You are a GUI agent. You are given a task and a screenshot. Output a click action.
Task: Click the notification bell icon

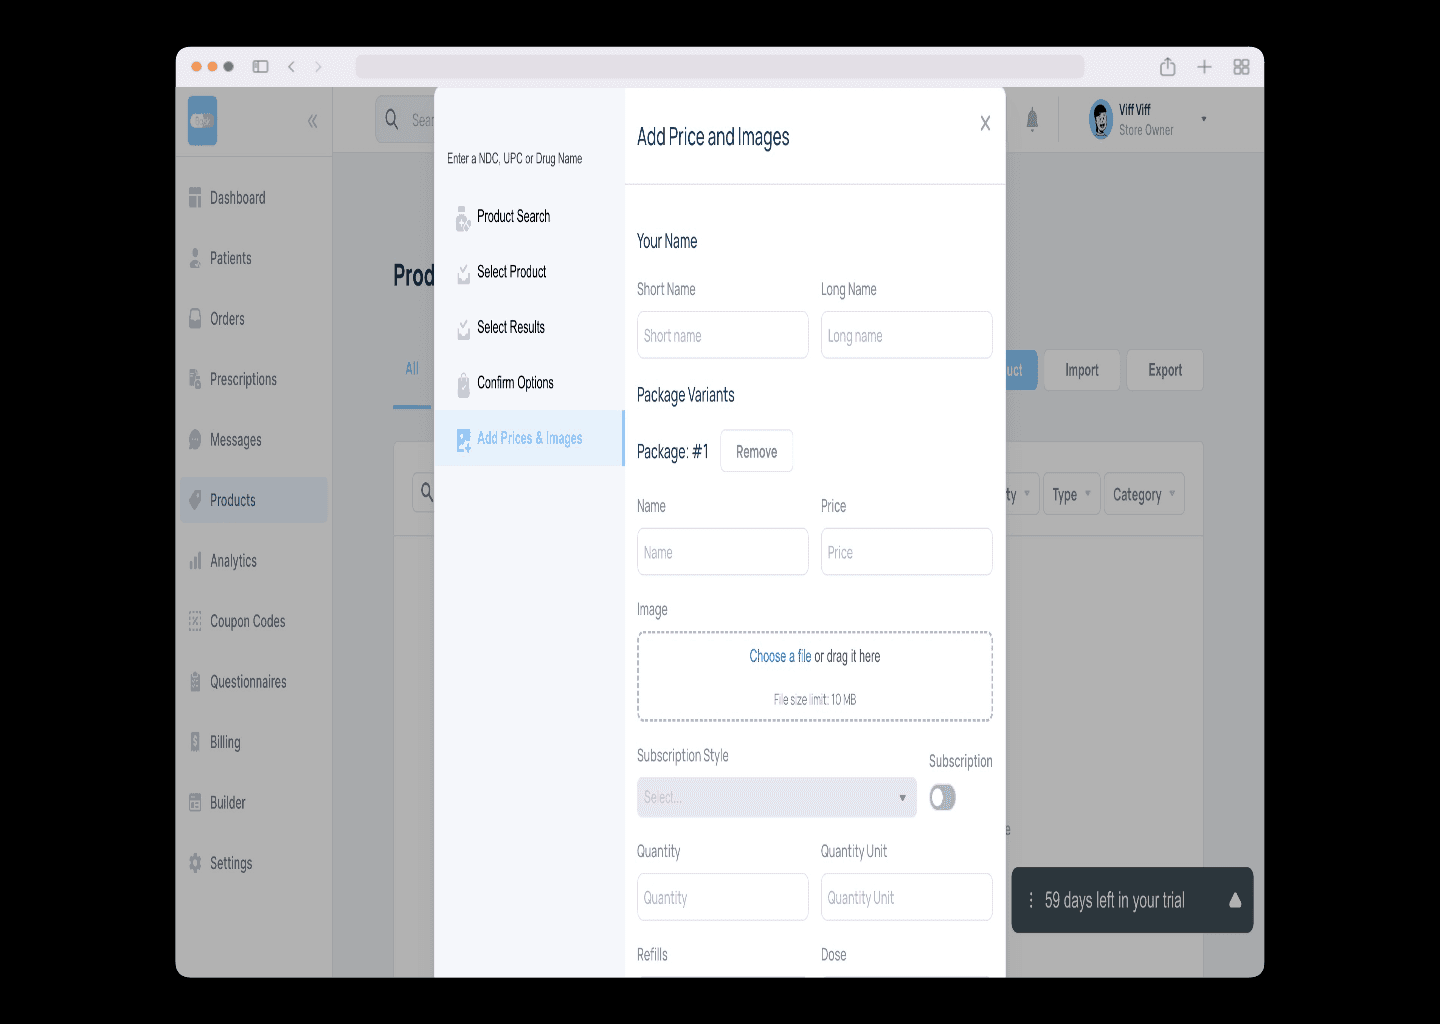(1032, 119)
